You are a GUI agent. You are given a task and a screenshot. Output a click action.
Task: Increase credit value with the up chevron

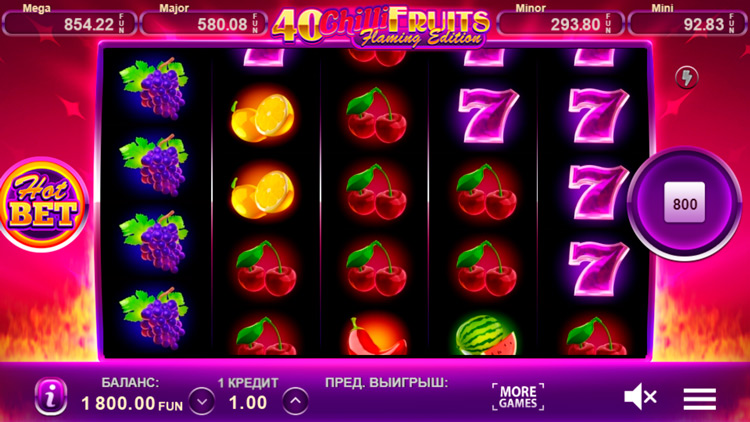click(295, 401)
